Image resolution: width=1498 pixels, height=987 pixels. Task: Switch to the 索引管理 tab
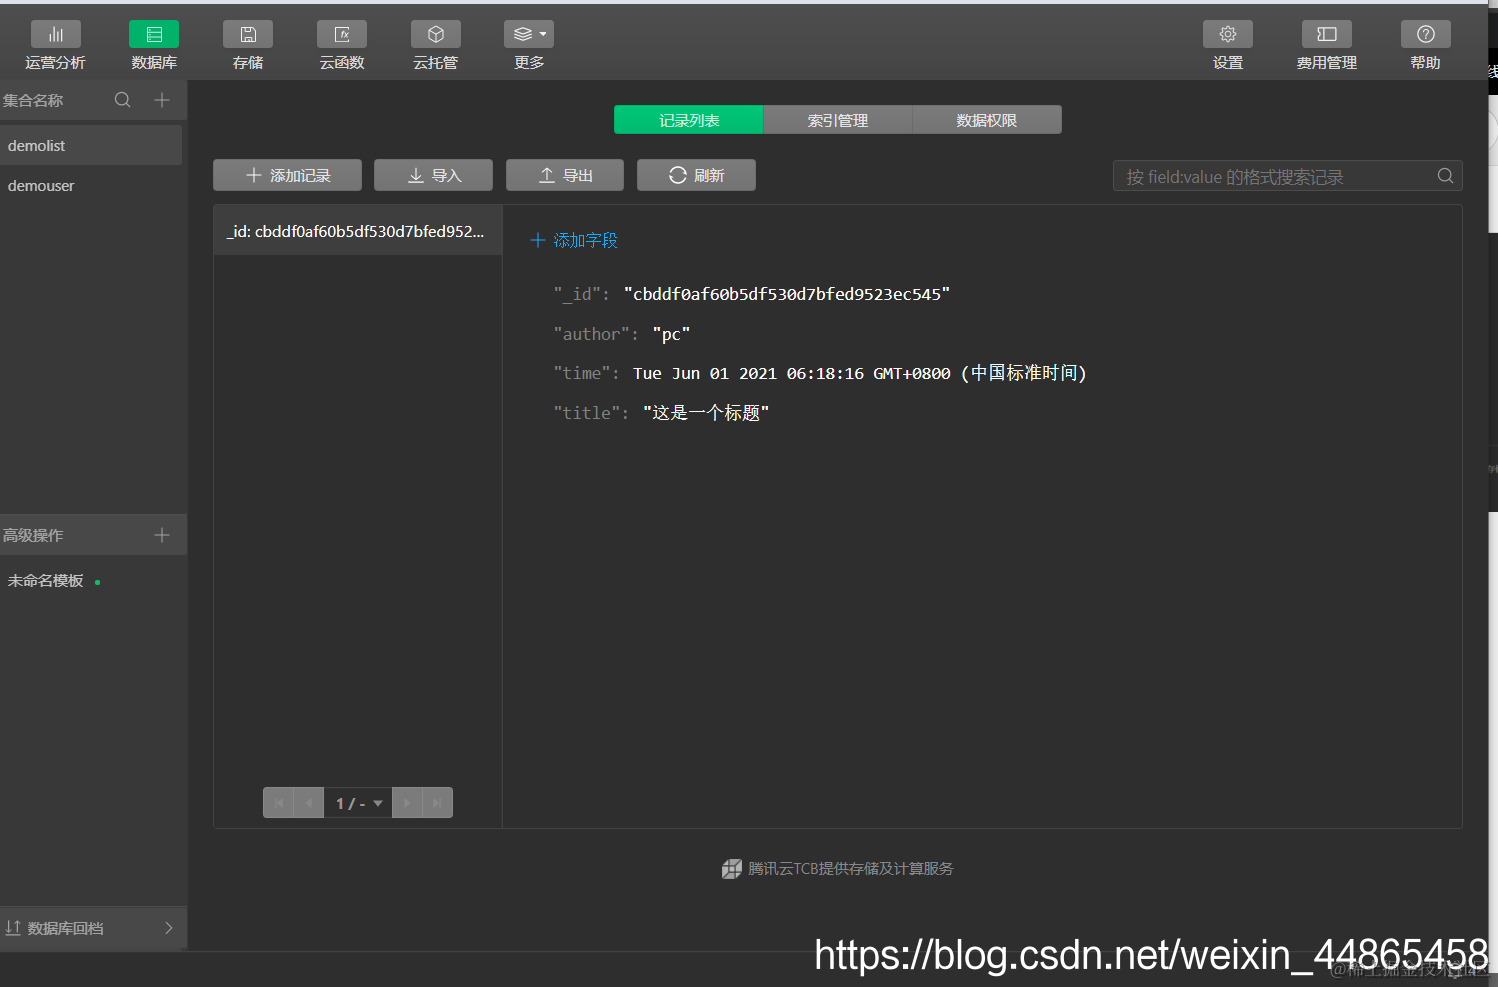coord(838,120)
